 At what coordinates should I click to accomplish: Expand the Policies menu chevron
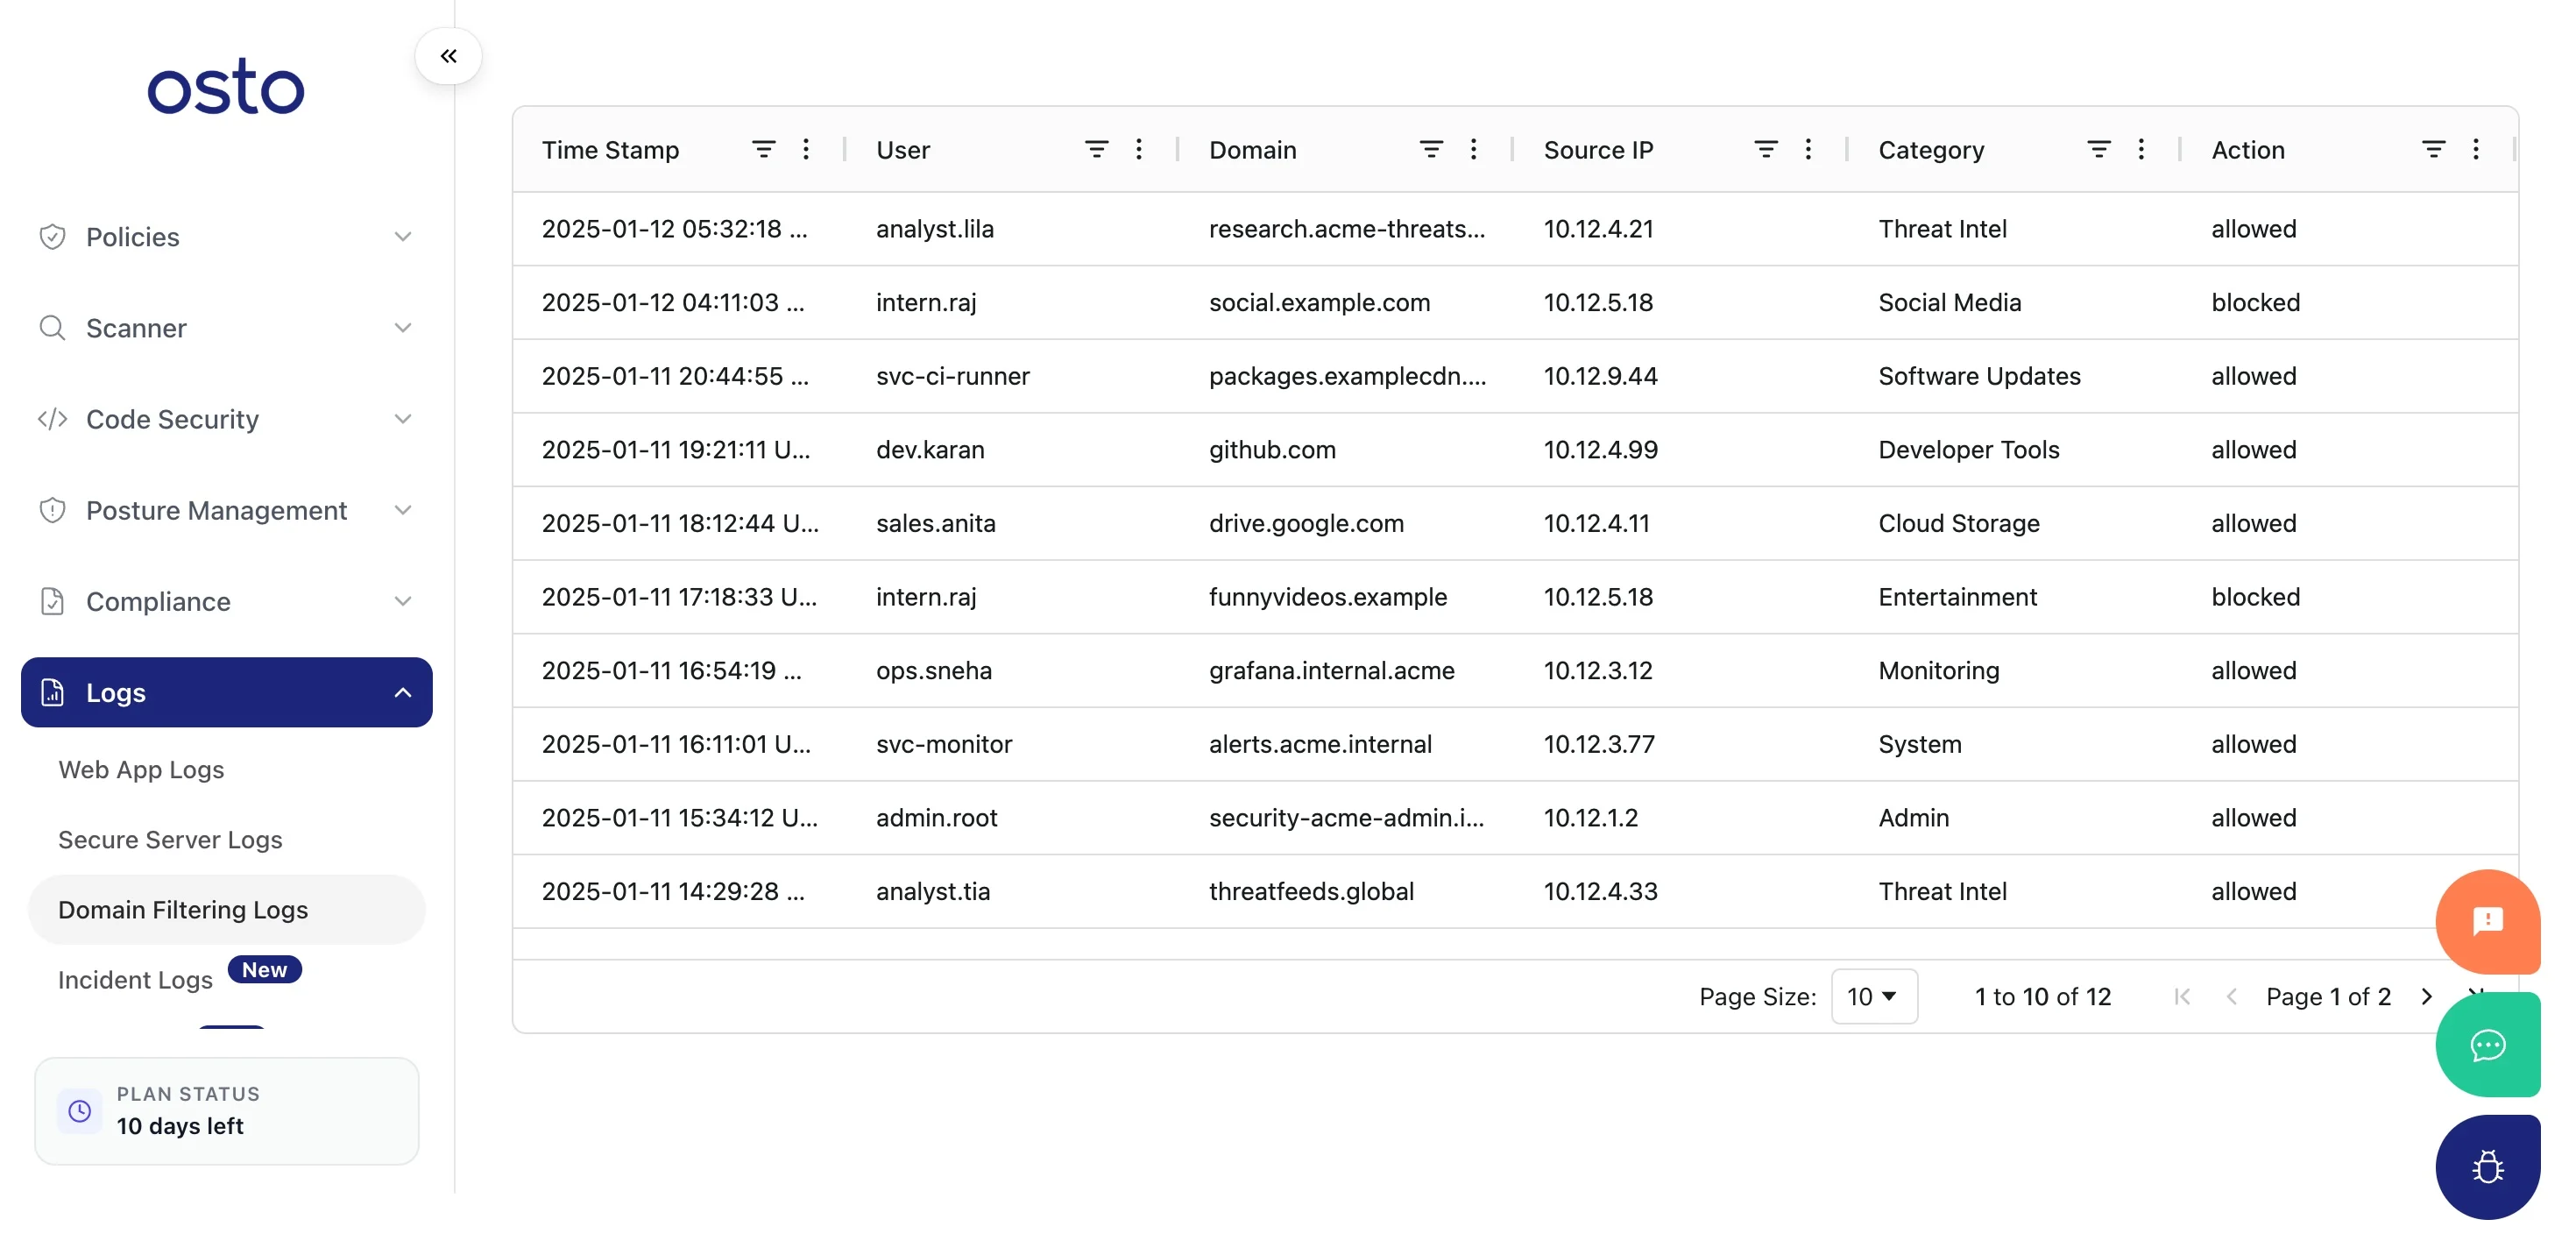pyautogui.click(x=403, y=237)
